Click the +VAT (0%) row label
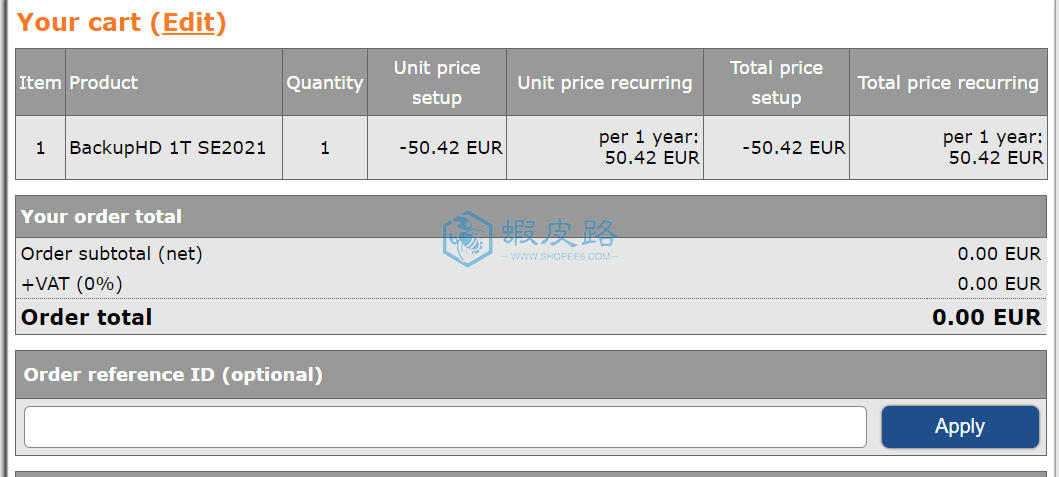This screenshot has height=477, width=1059. pos(72,284)
